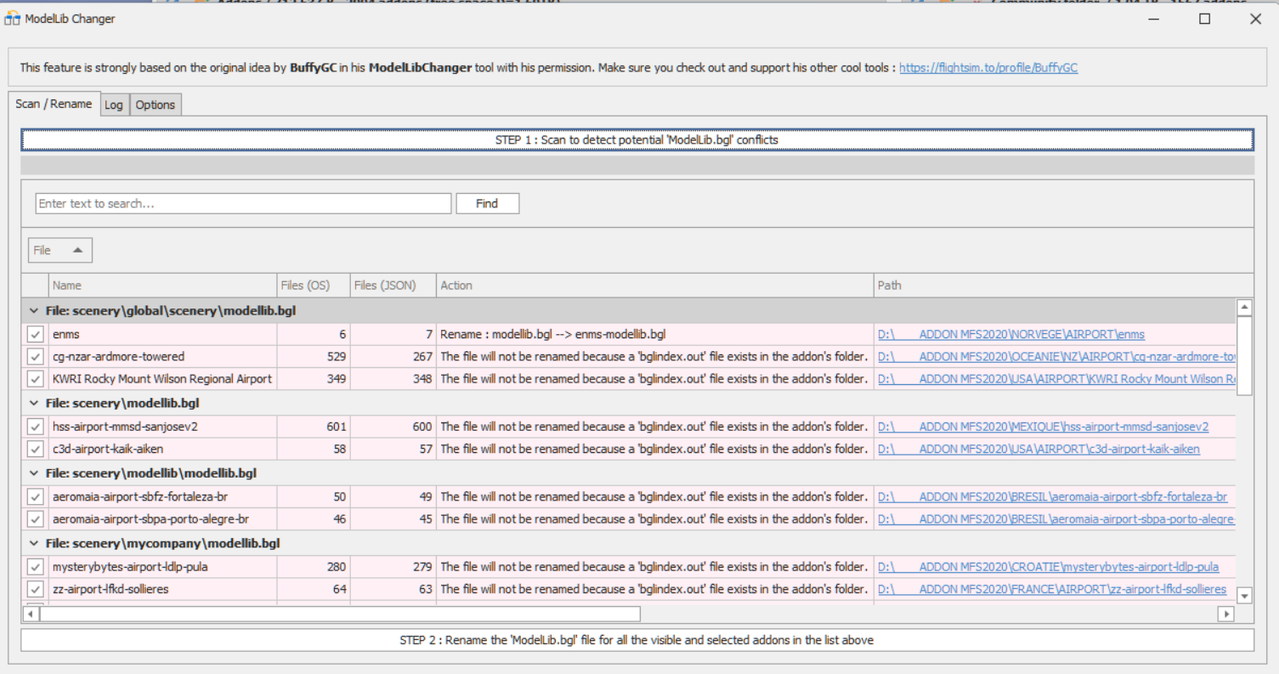Sort by the Name column header
Screen dimensions: 1279x674
(163, 285)
